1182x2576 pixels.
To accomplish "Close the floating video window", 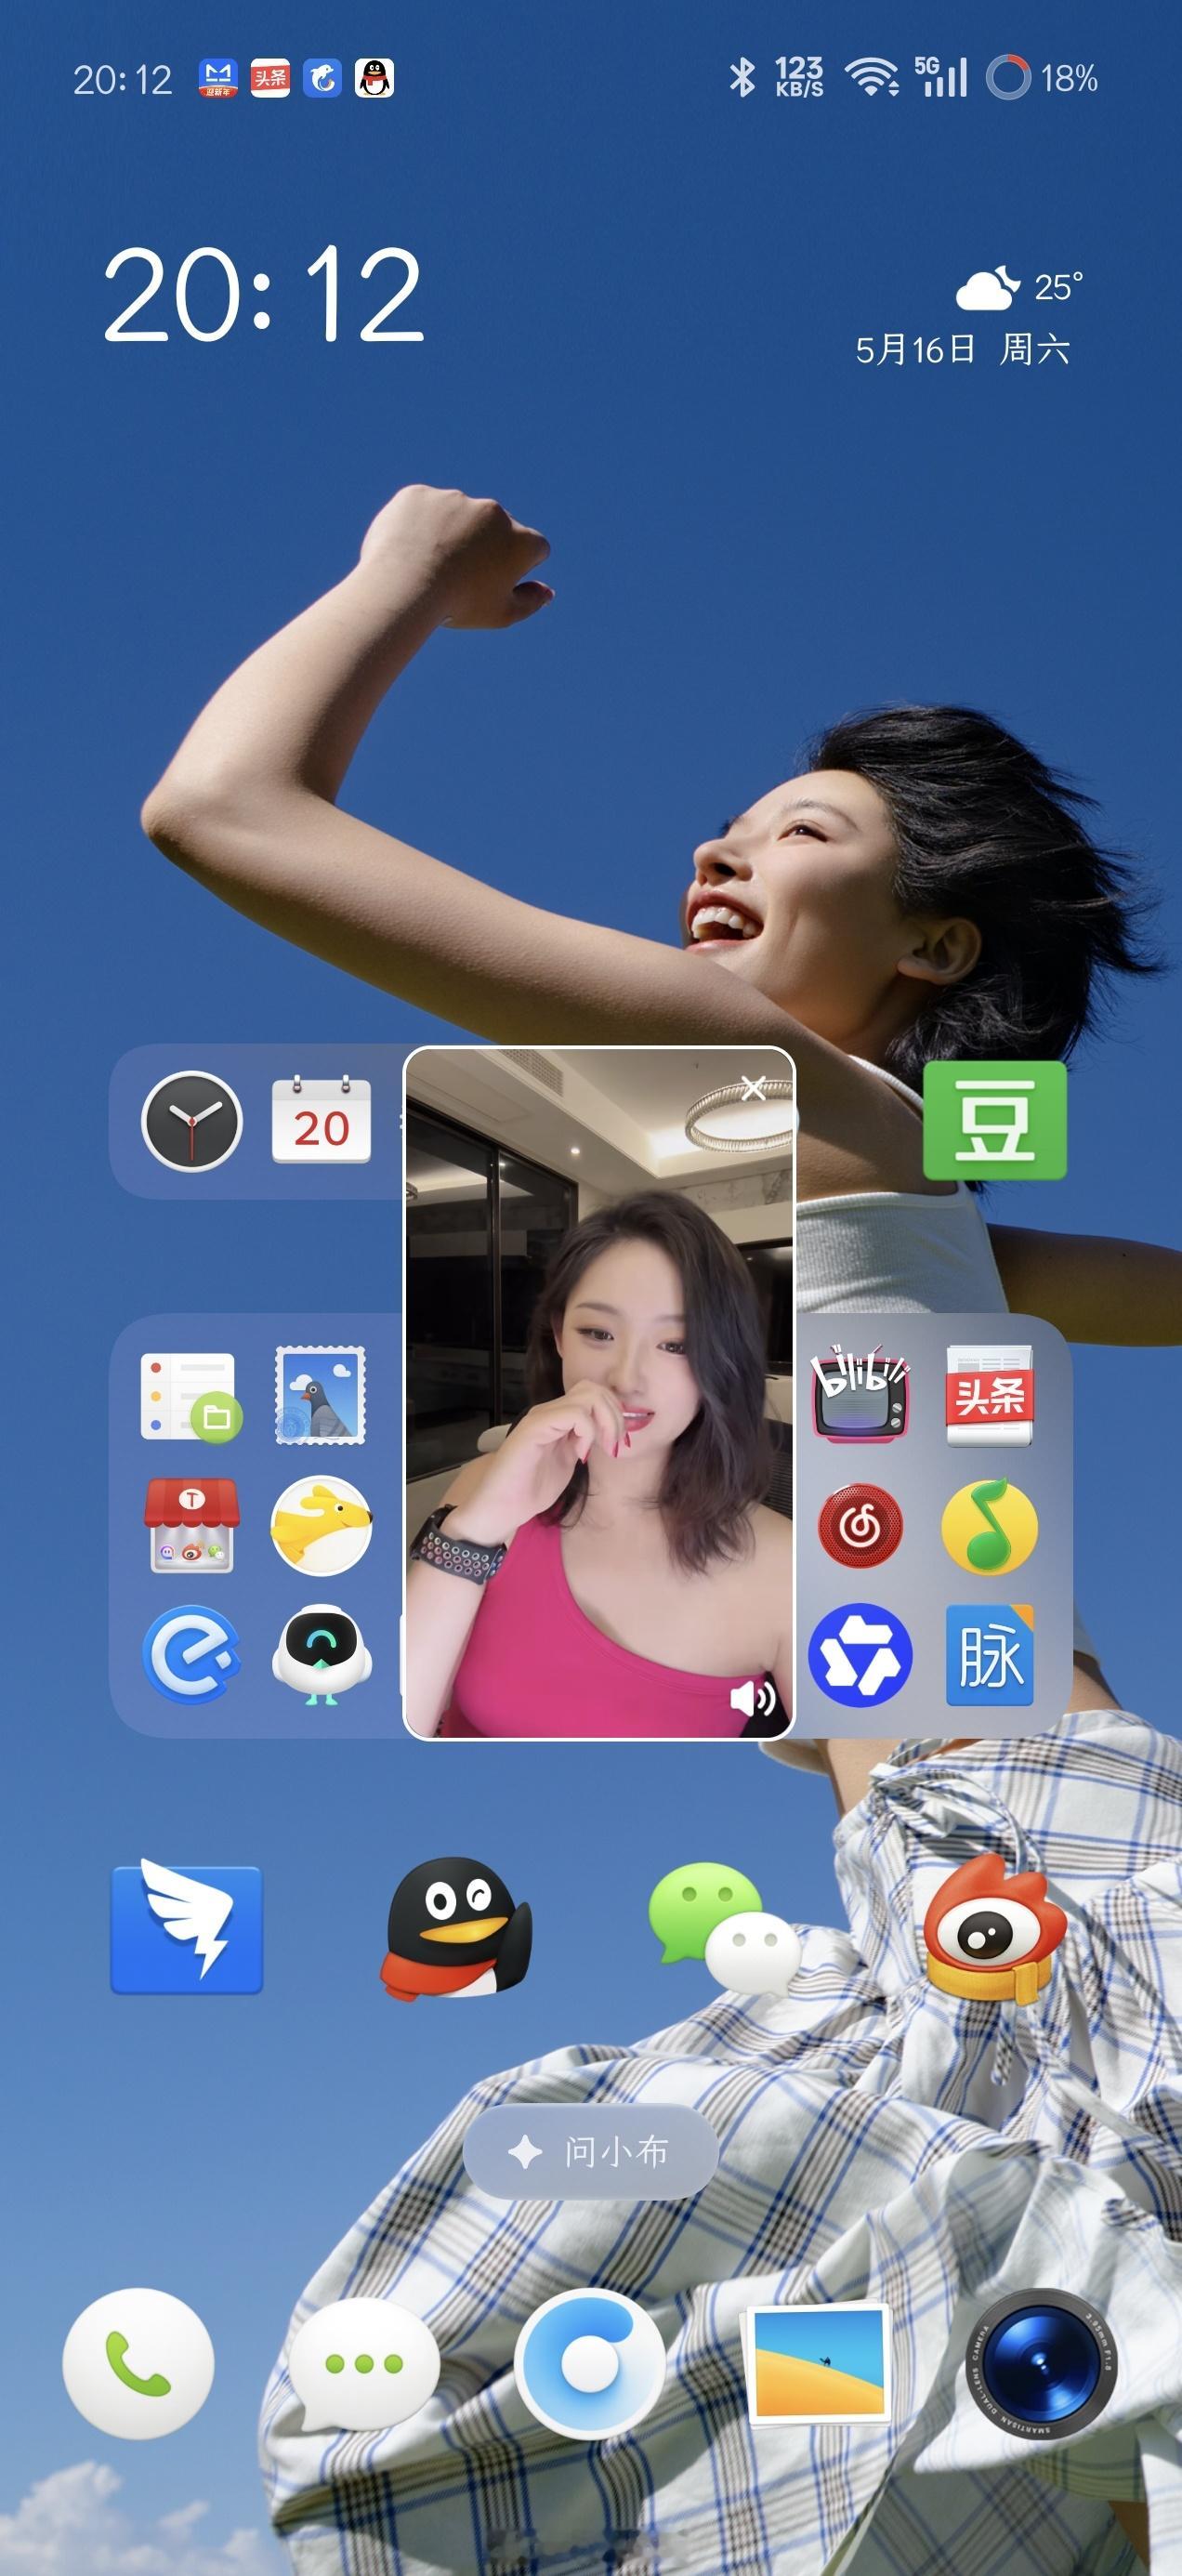I will [754, 1088].
